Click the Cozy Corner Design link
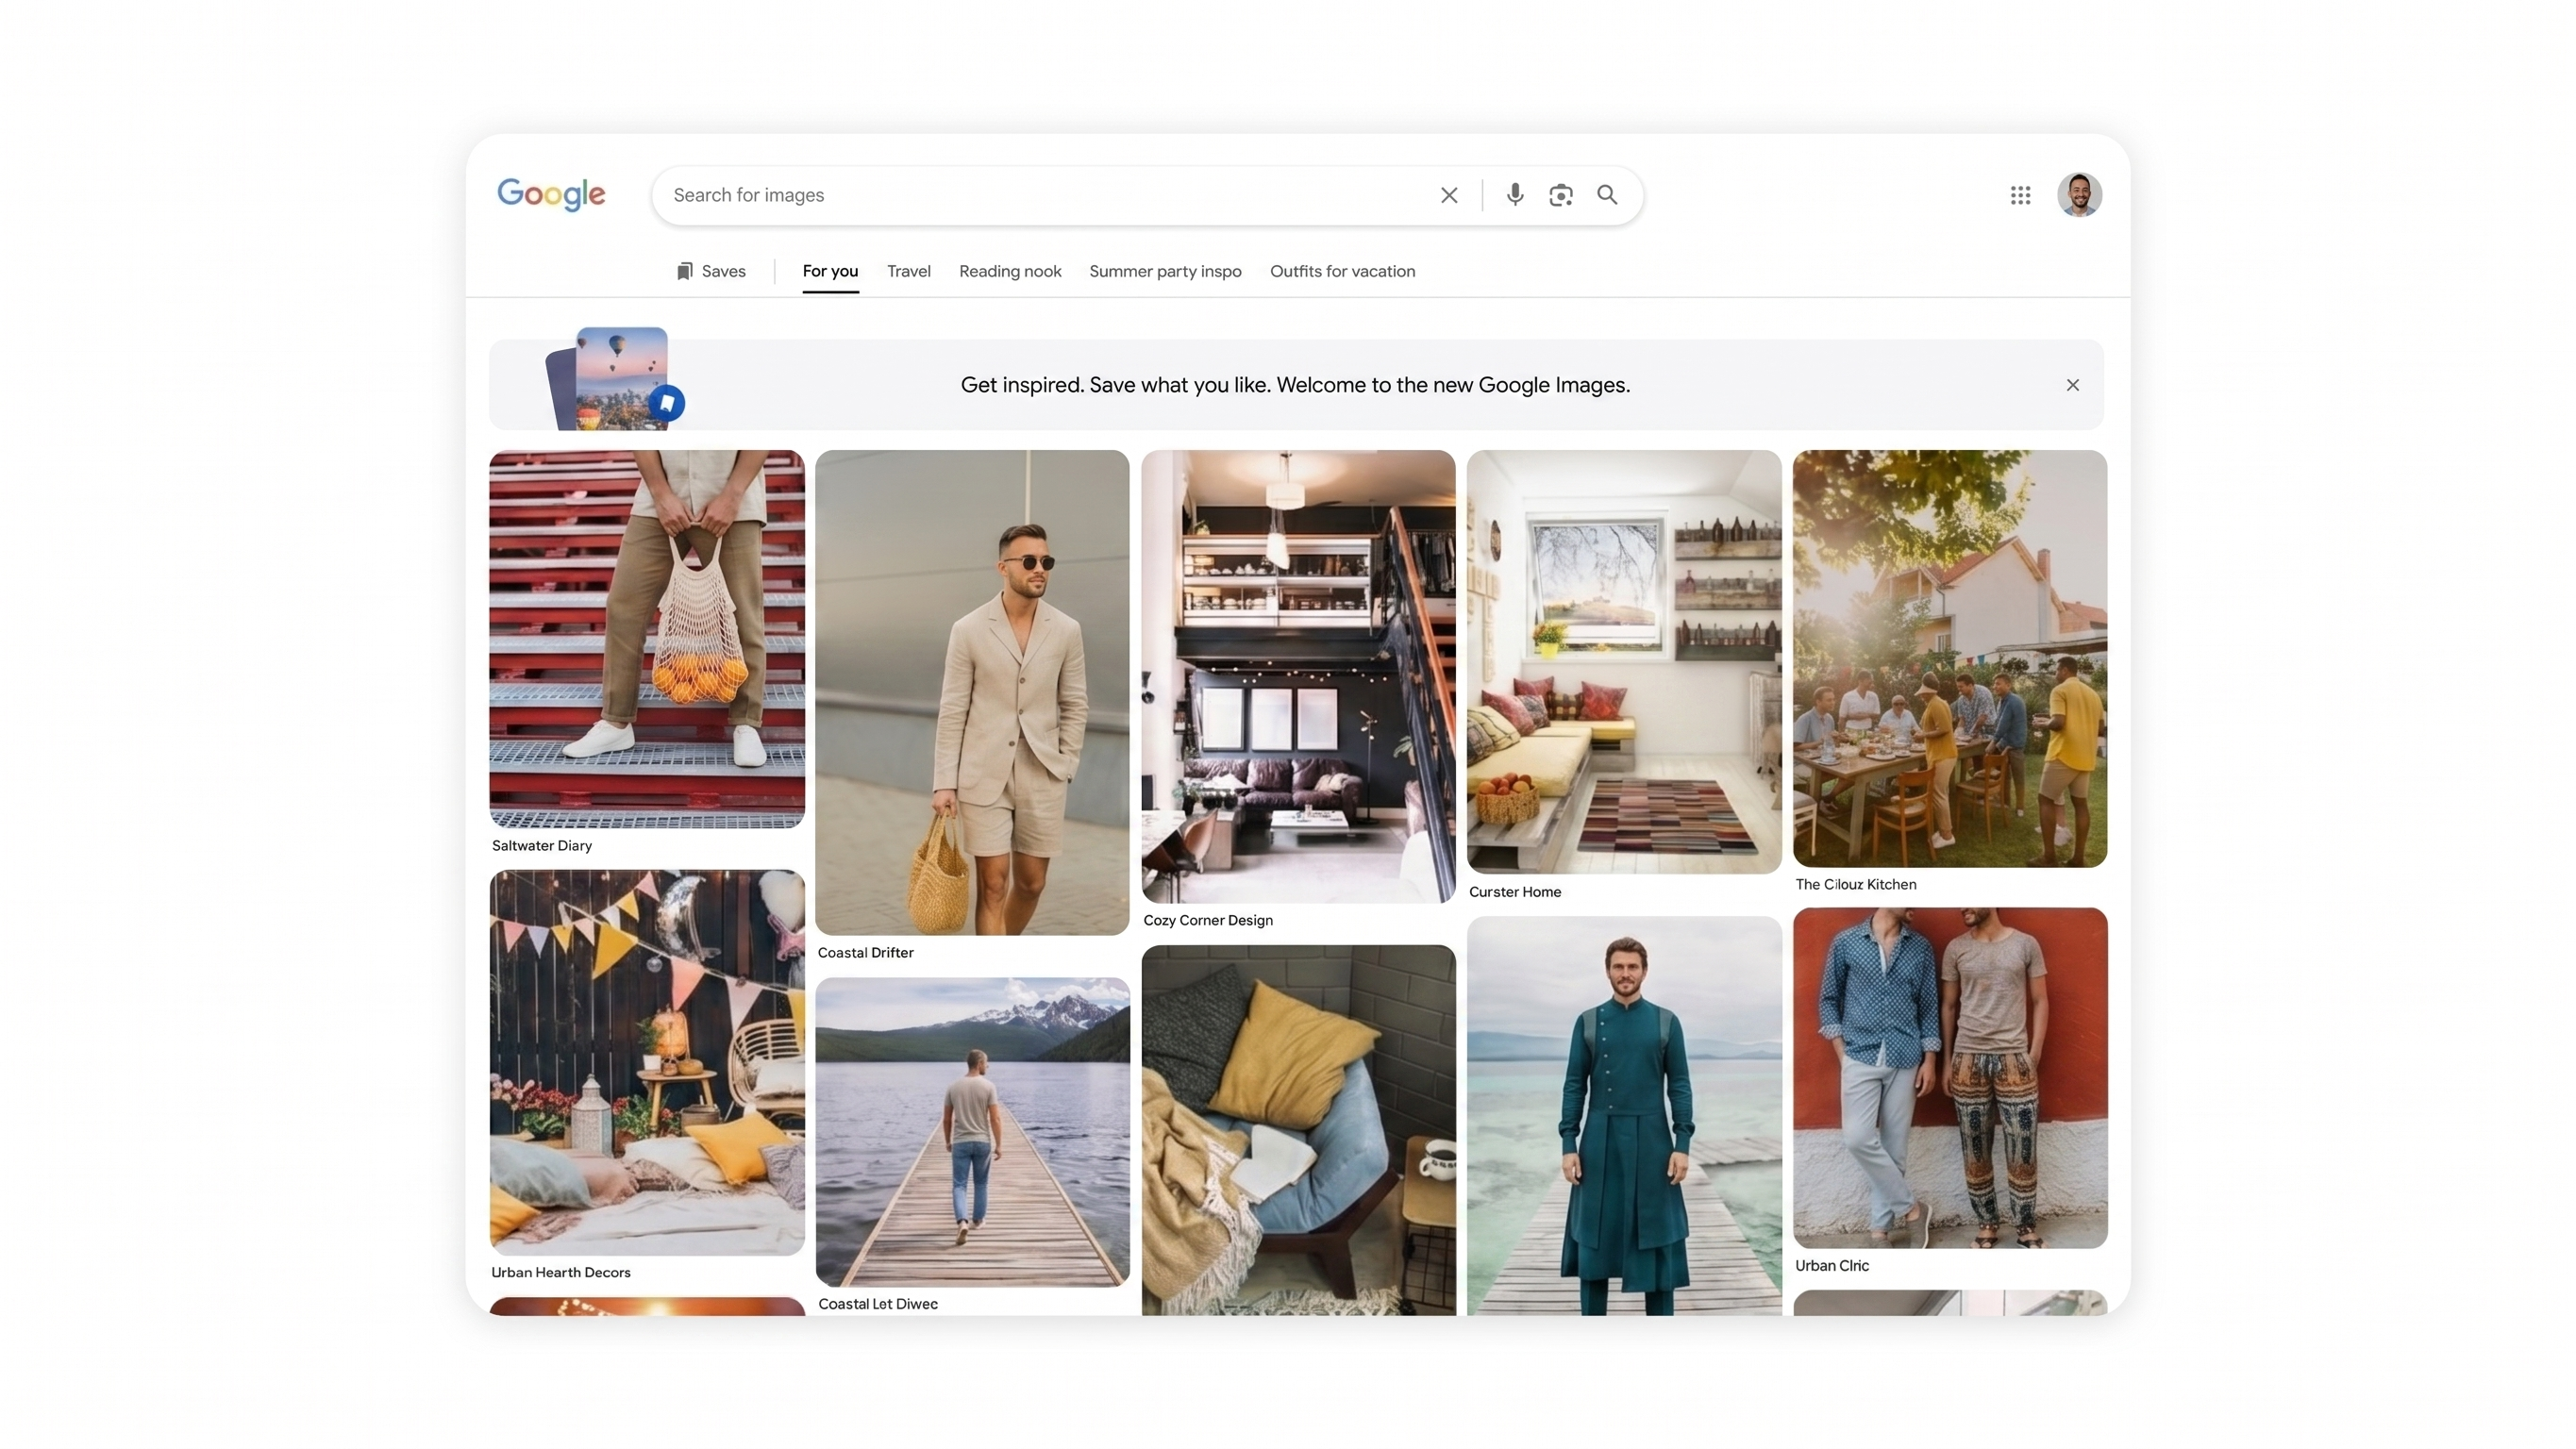 coord(1208,920)
